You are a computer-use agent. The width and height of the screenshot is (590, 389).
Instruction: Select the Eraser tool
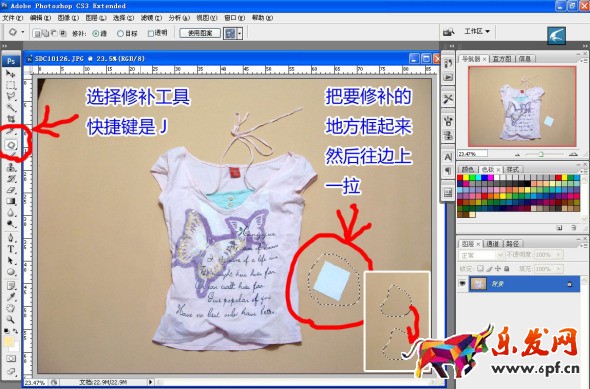pos(11,190)
